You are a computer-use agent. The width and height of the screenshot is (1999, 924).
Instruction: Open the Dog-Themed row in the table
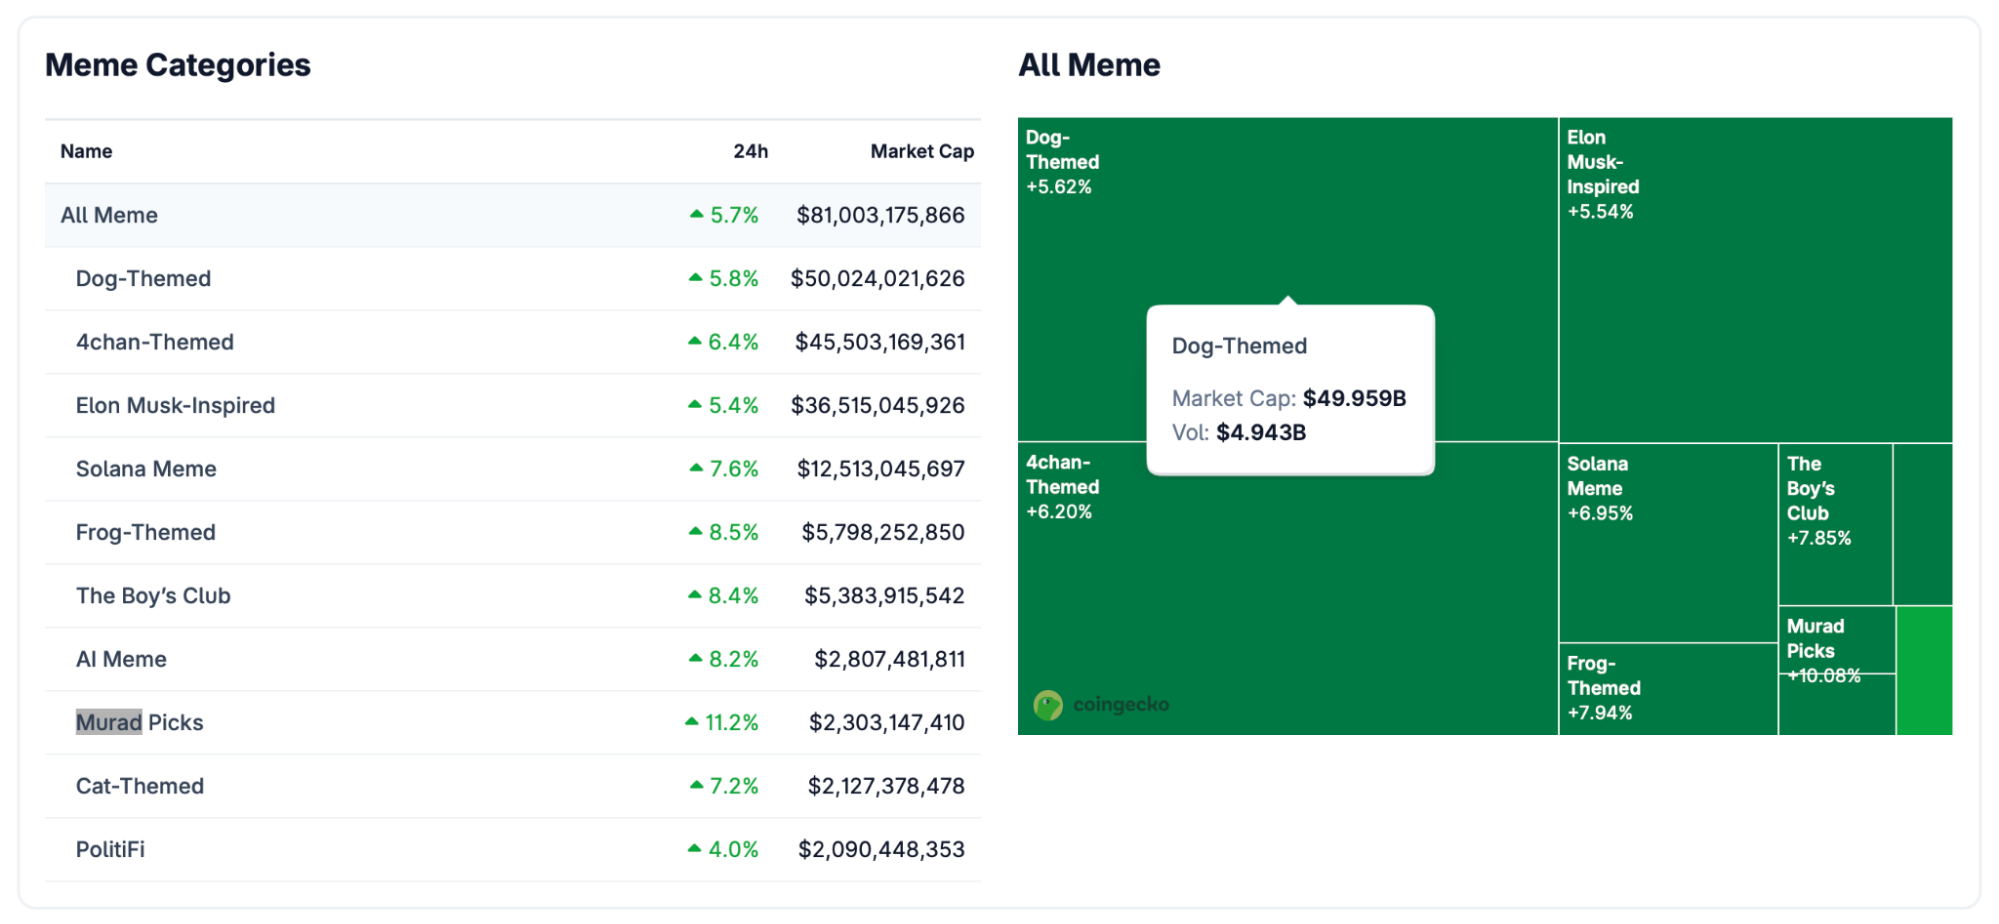[143, 279]
